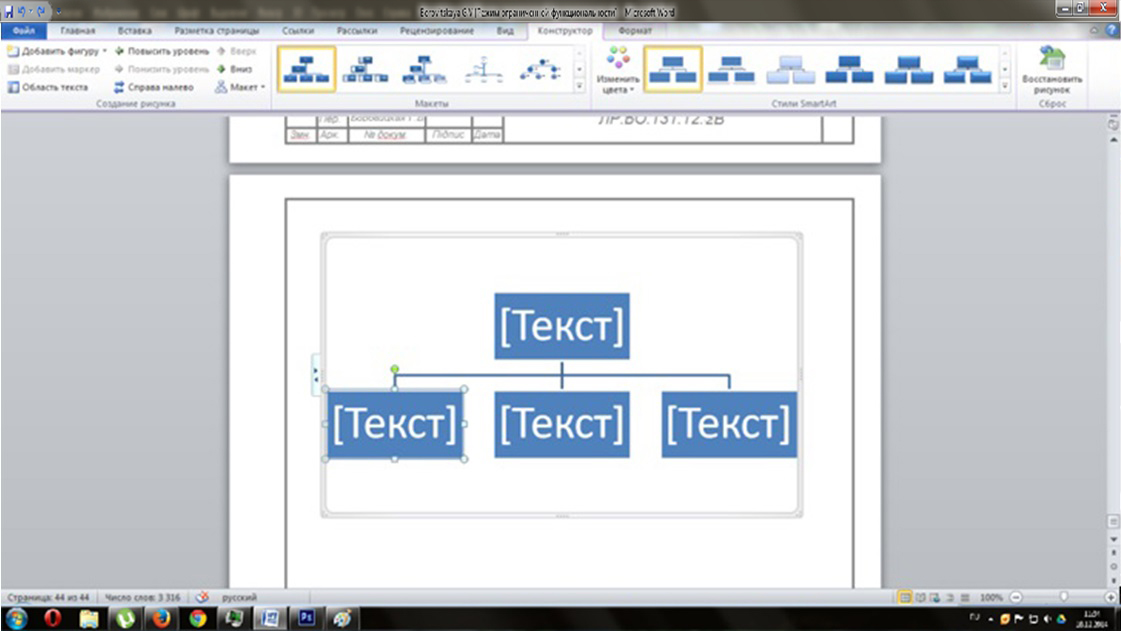Switch to Формат tab
1121x631 pixels.
point(635,31)
